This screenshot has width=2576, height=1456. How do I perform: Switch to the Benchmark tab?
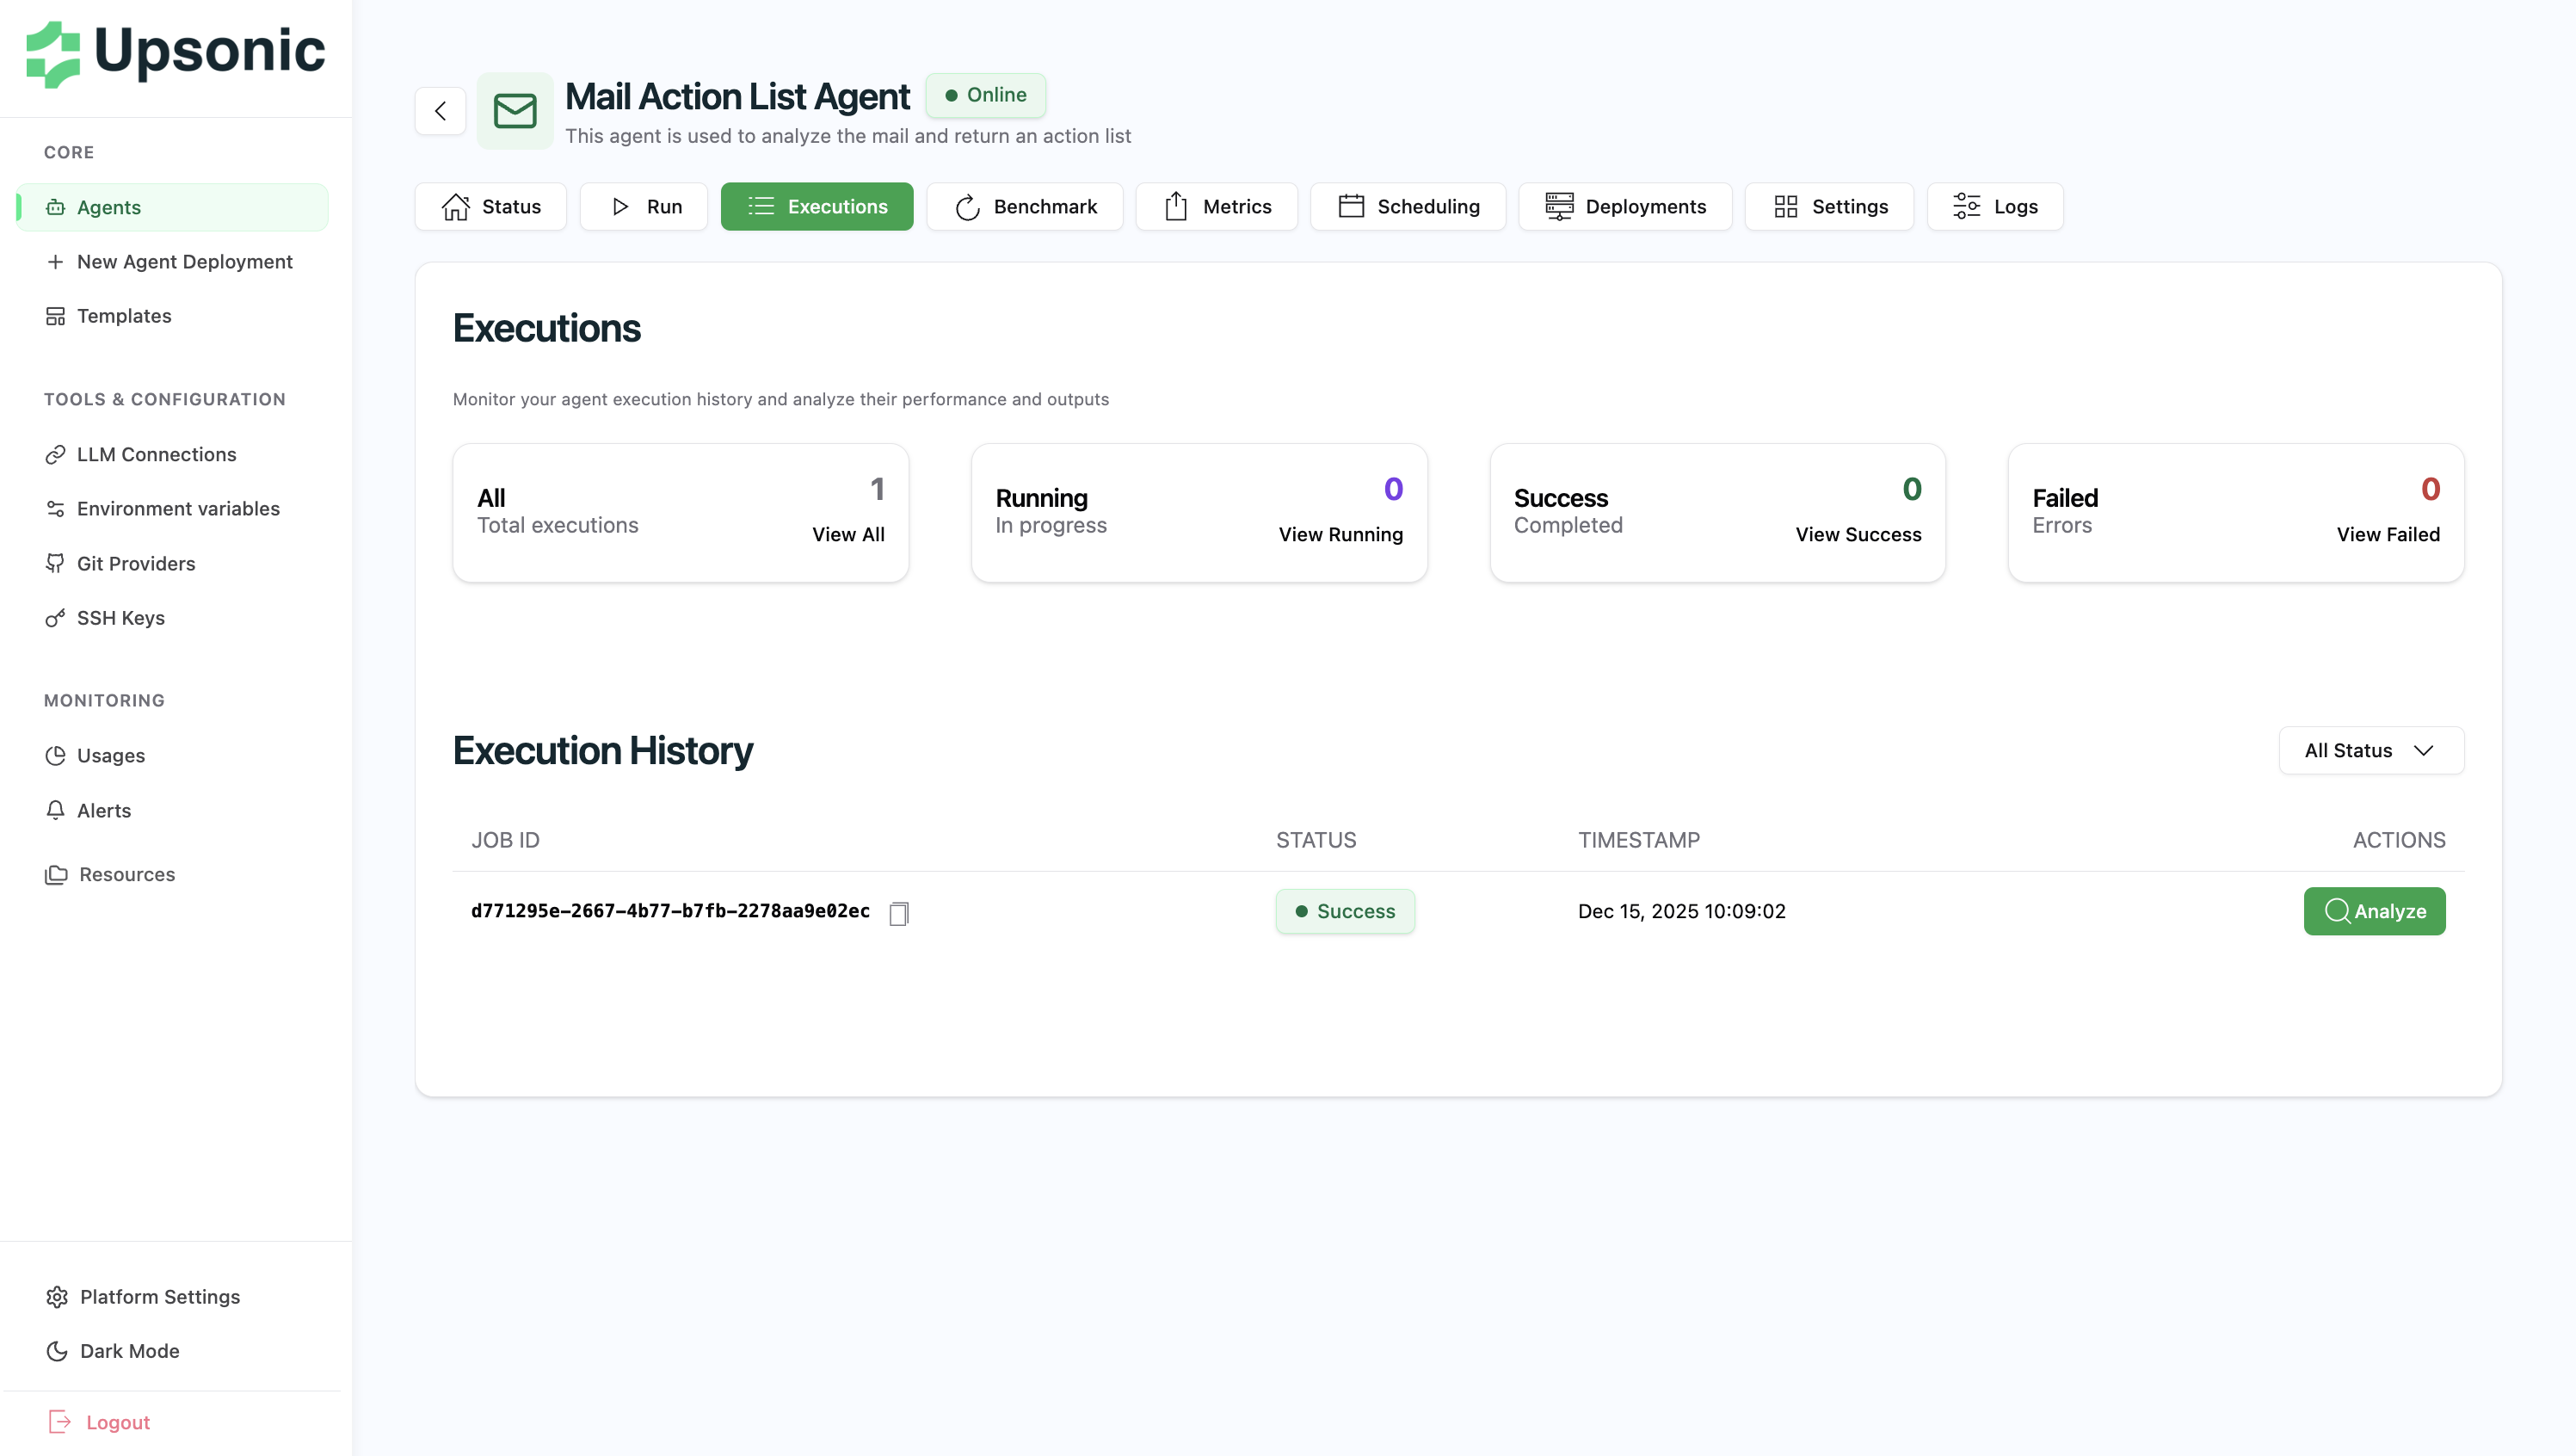point(1024,207)
